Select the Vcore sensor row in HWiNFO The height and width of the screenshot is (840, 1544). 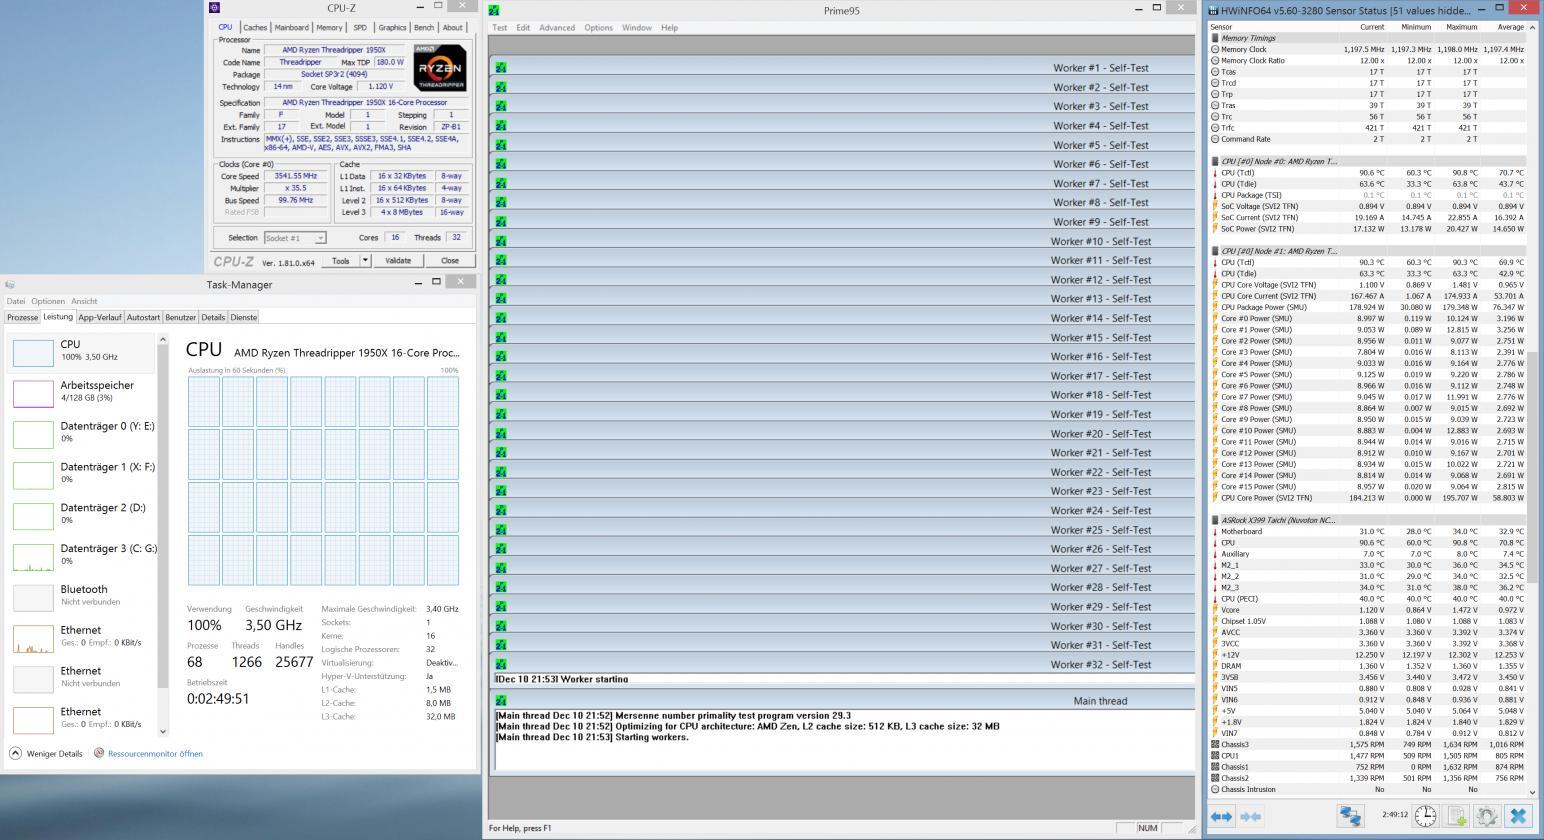(x=1368, y=610)
